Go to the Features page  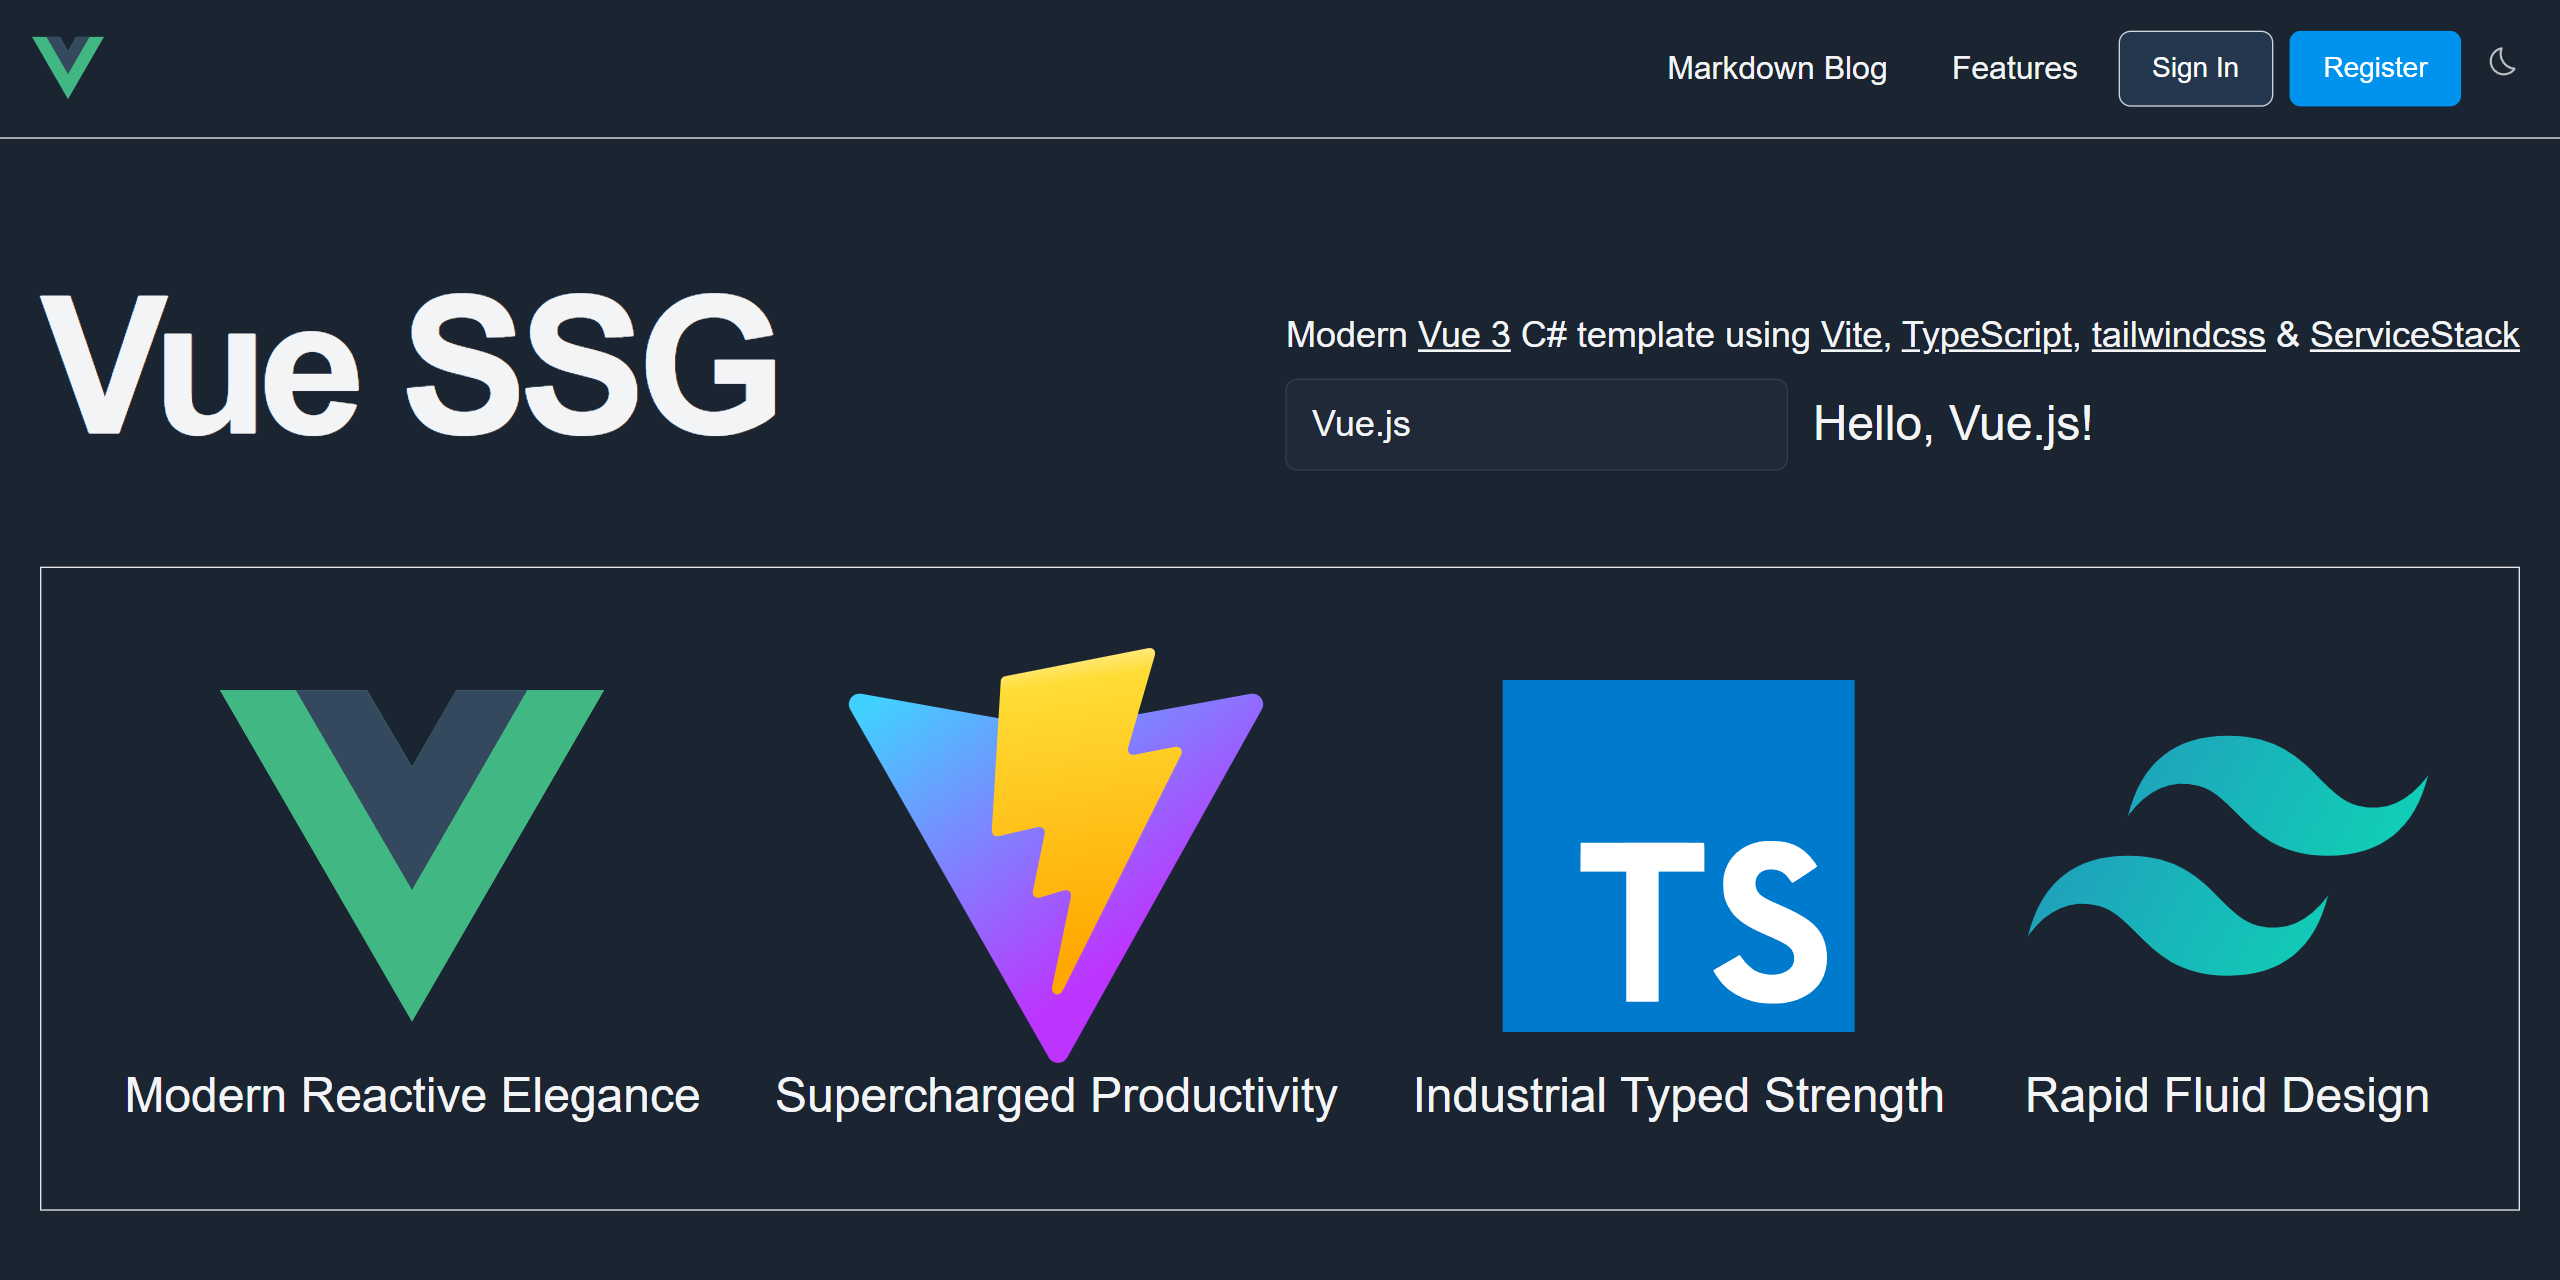pyautogui.click(x=2014, y=68)
